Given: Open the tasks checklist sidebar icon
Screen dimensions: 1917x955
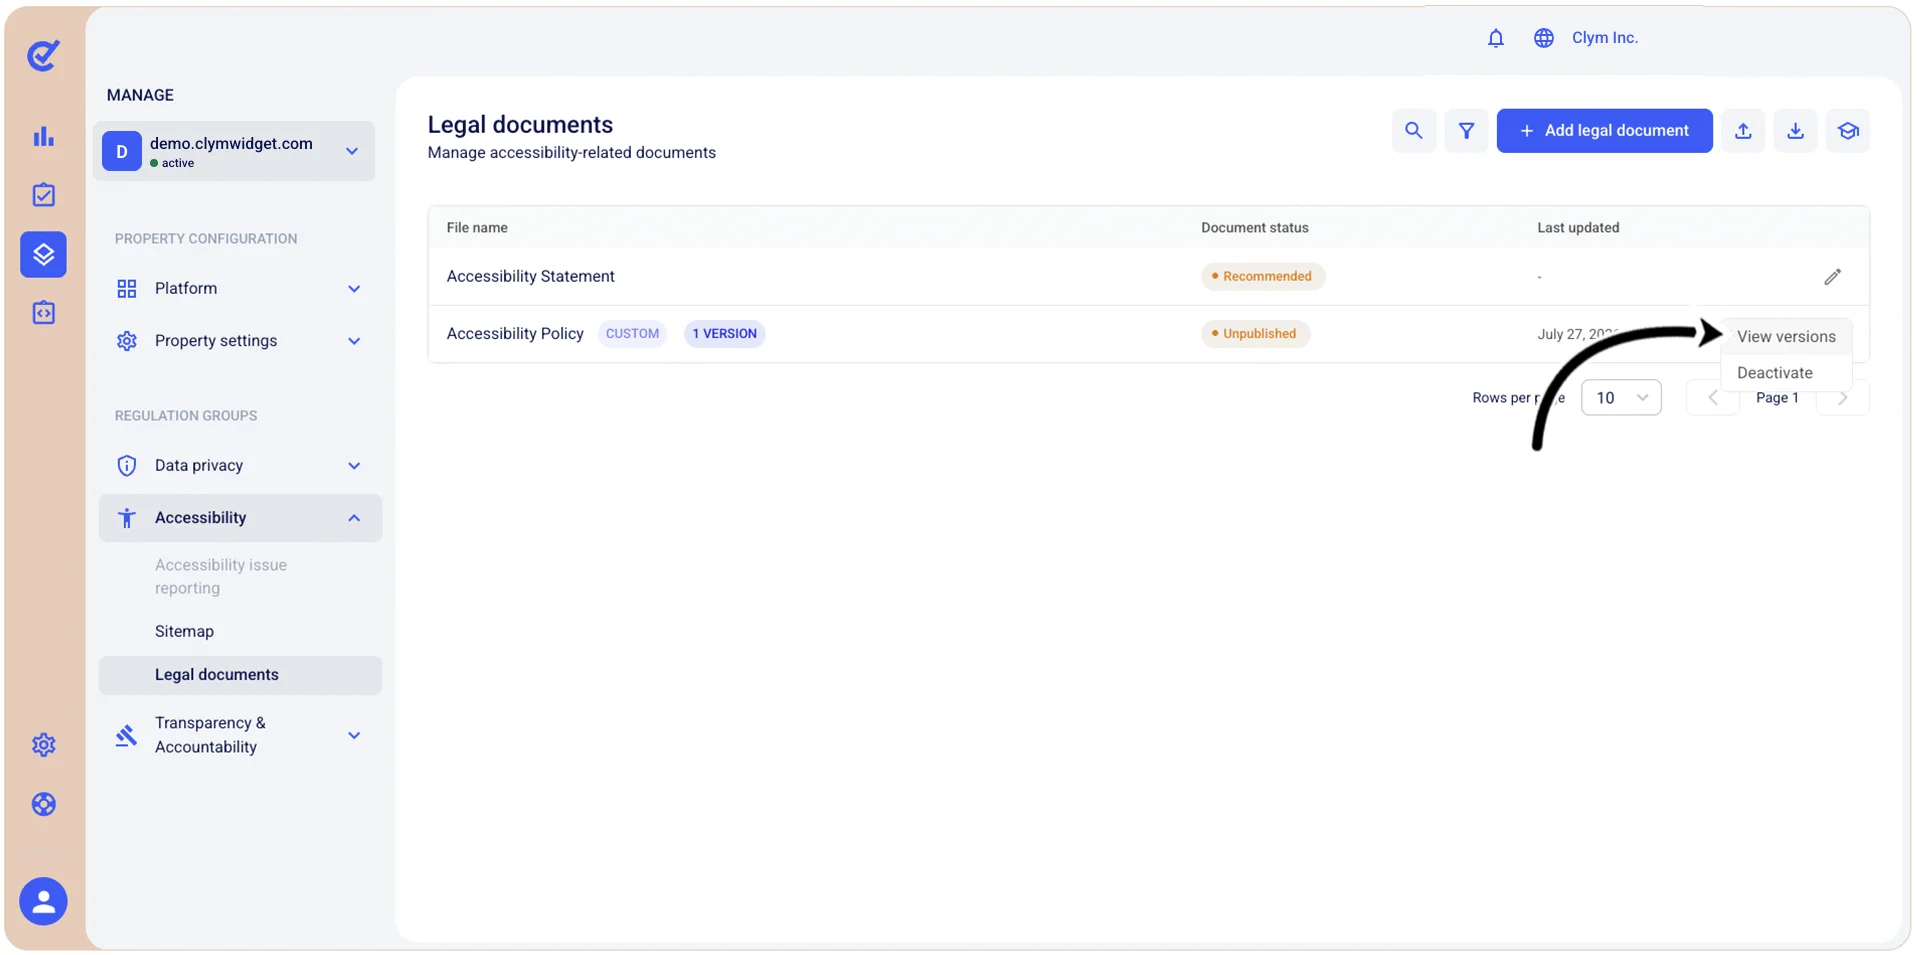Looking at the screenshot, I should 43,195.
